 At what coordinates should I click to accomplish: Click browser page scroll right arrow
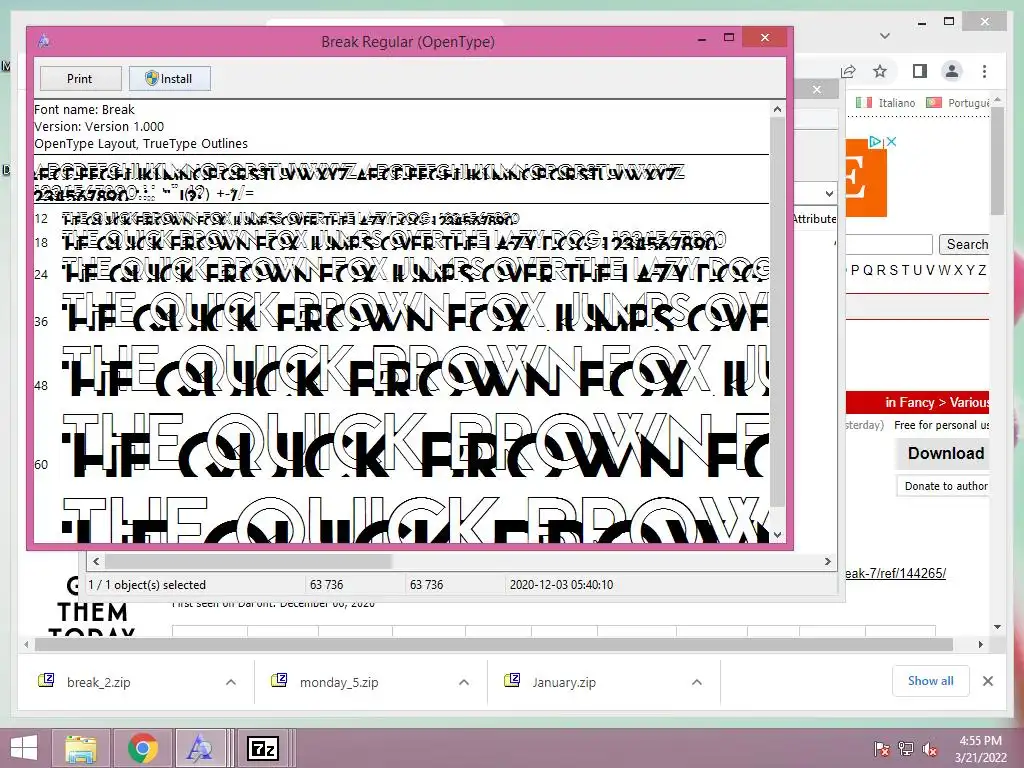pos(980,645)
